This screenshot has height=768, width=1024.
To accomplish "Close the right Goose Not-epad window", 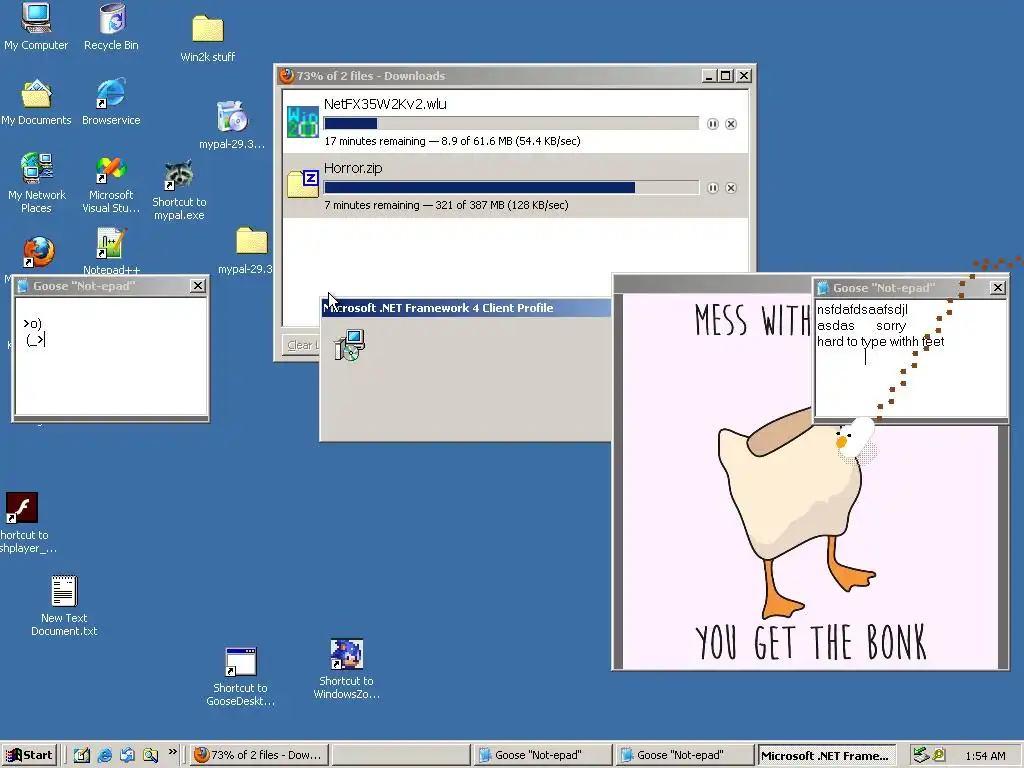I will click(x=997, y=287).
